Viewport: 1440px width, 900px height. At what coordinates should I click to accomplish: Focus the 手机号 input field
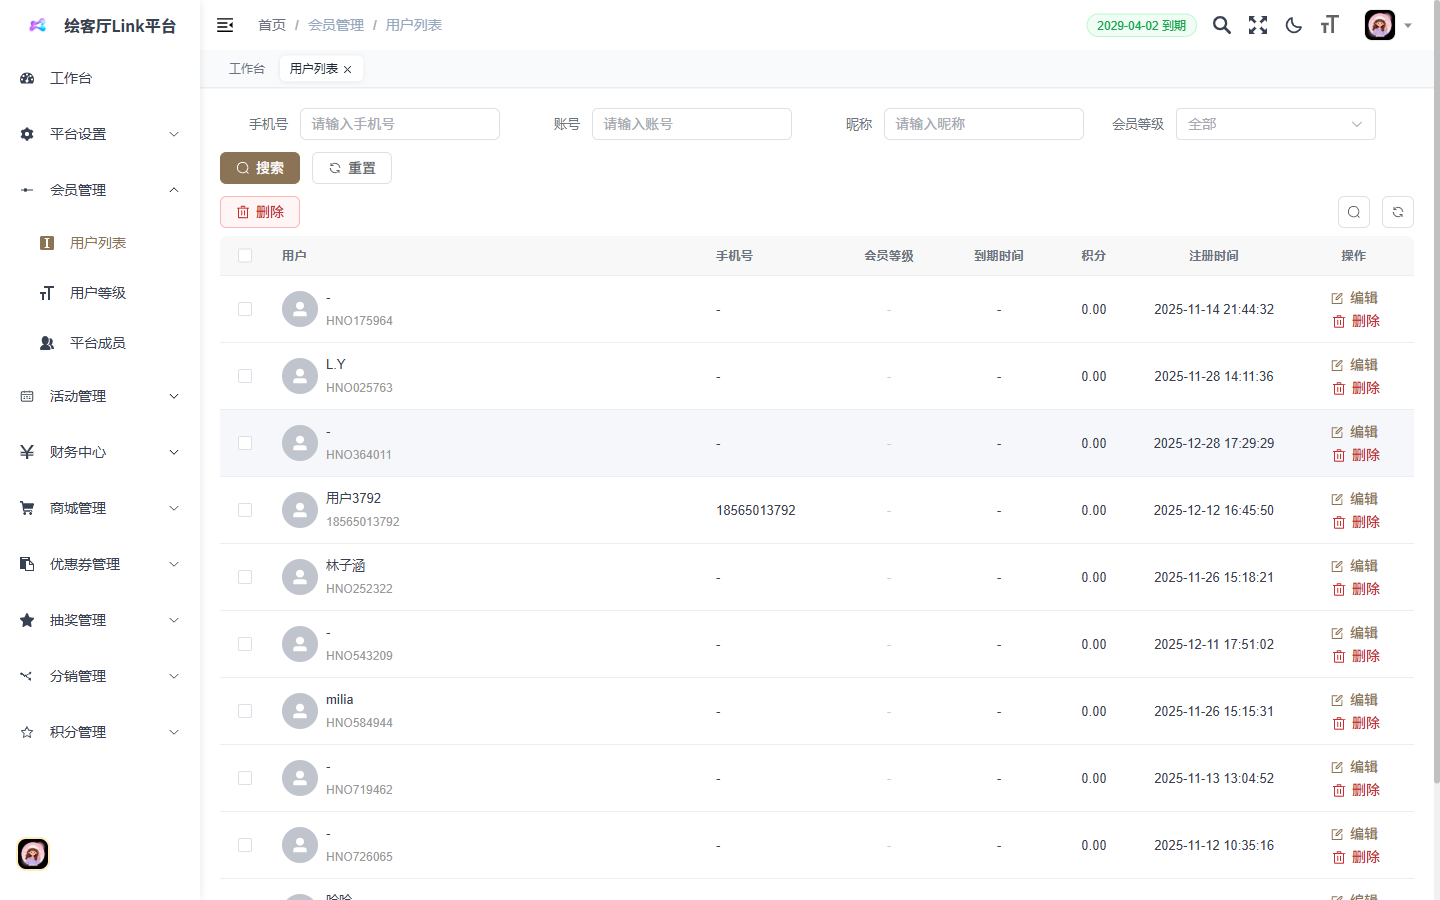pyautogui.click(x=399, y=124)
